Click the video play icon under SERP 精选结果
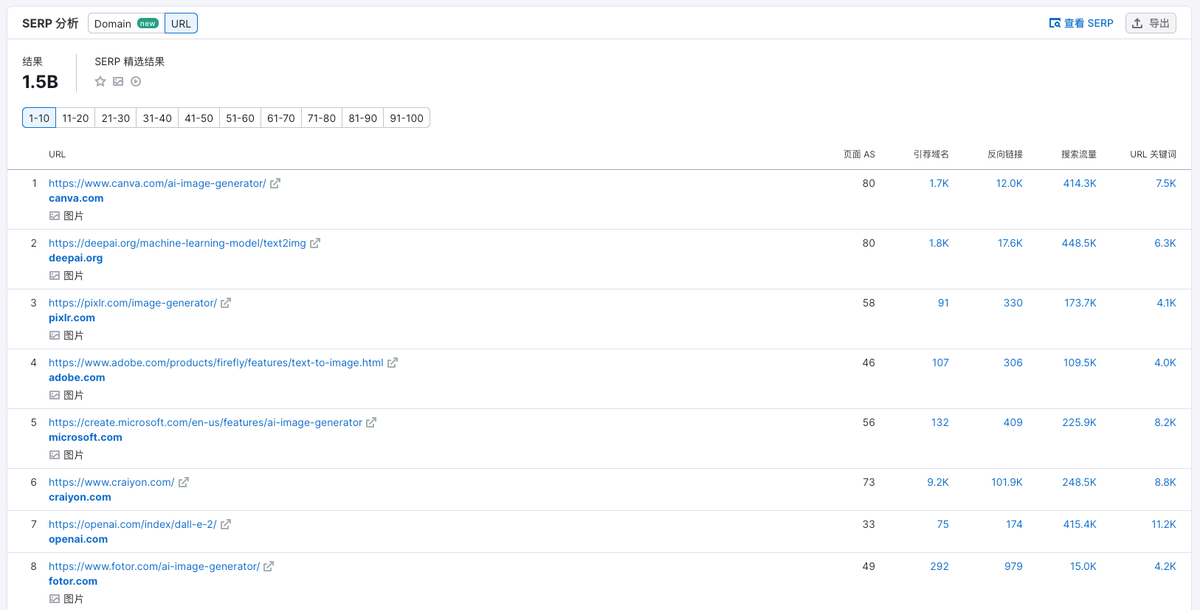This screenshot has width=1200, height=610. pyautogui.click(x=136, y=82)
